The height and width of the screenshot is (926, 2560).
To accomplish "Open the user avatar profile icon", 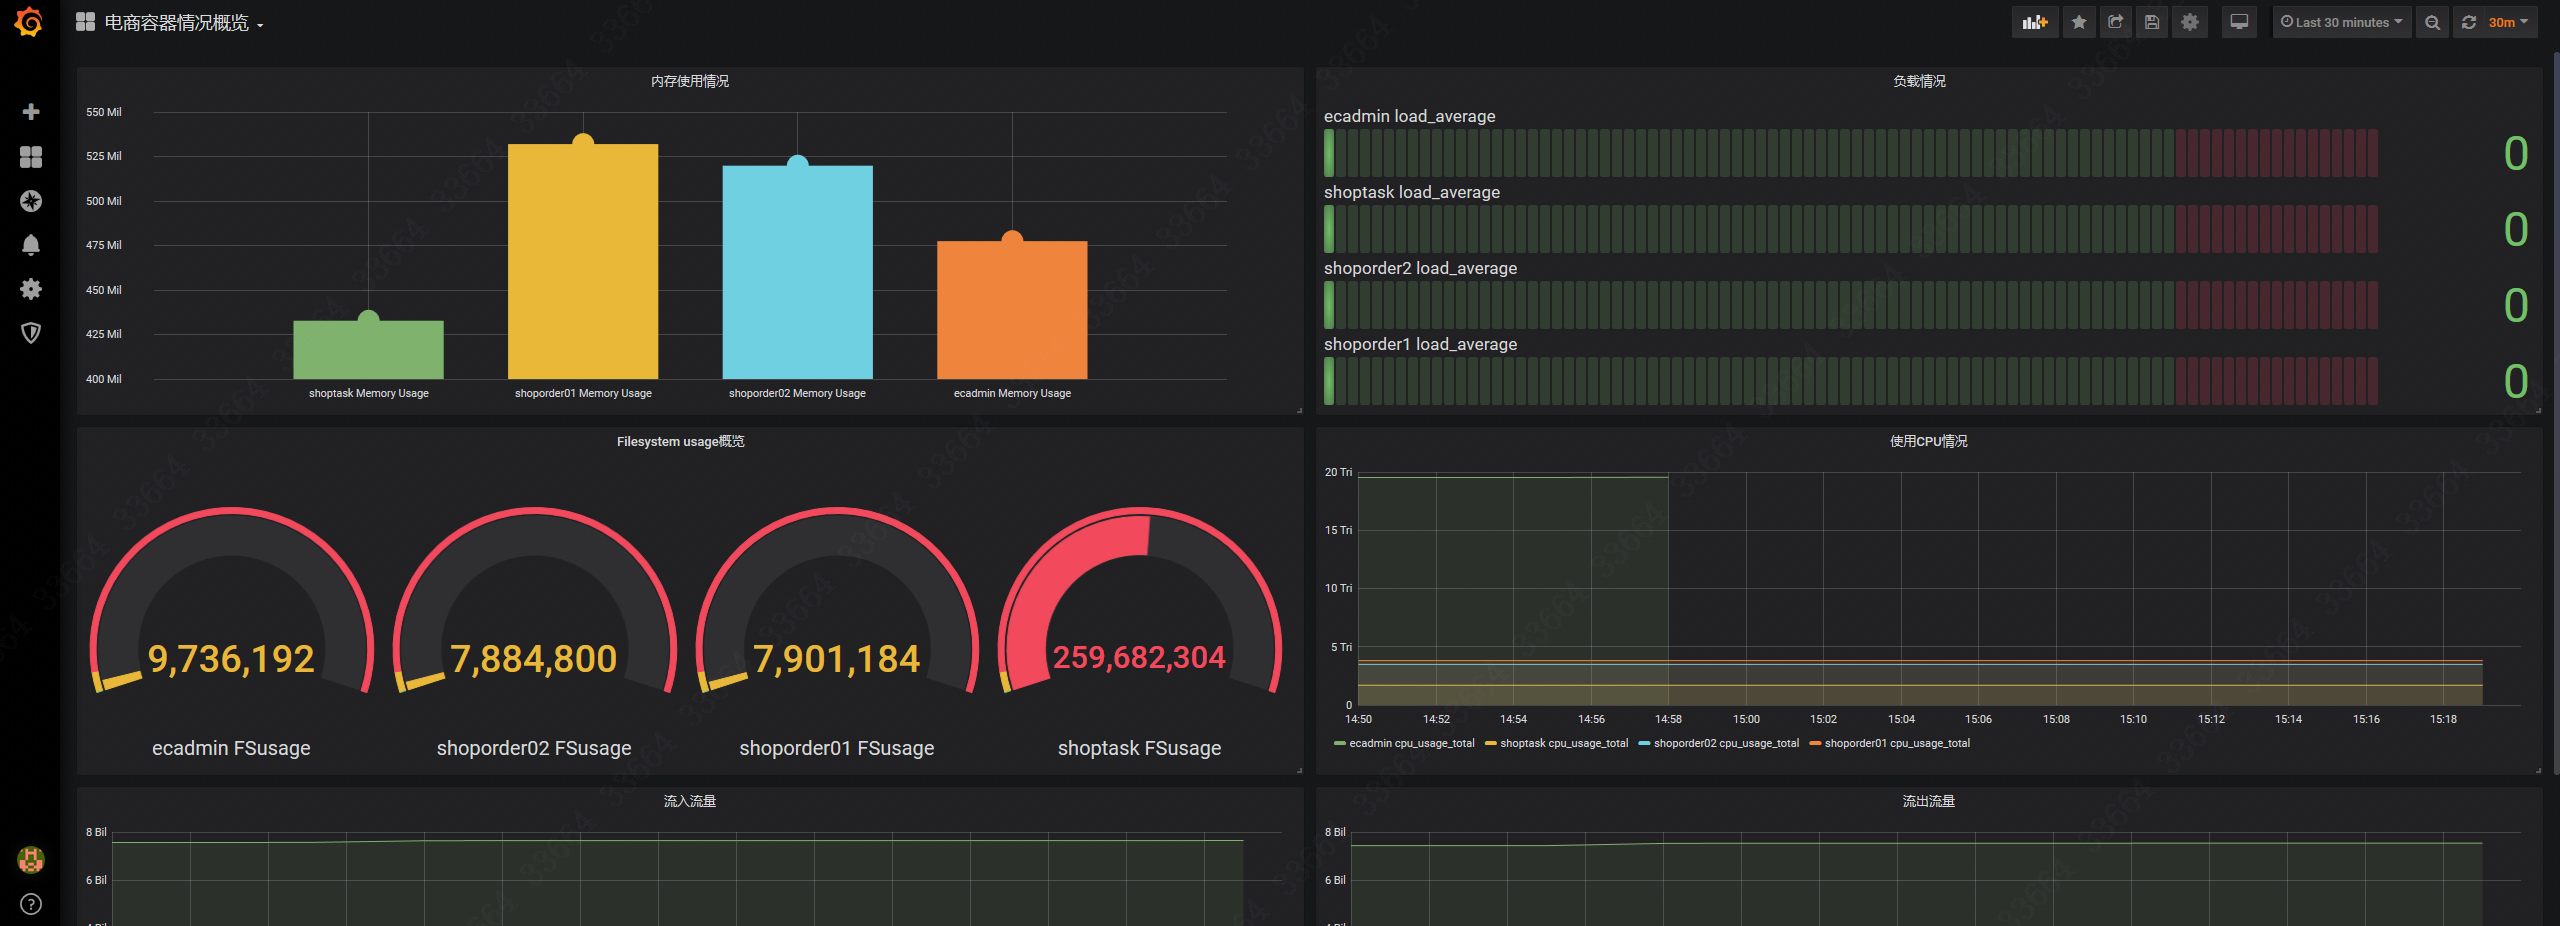I will pos(31,859).
